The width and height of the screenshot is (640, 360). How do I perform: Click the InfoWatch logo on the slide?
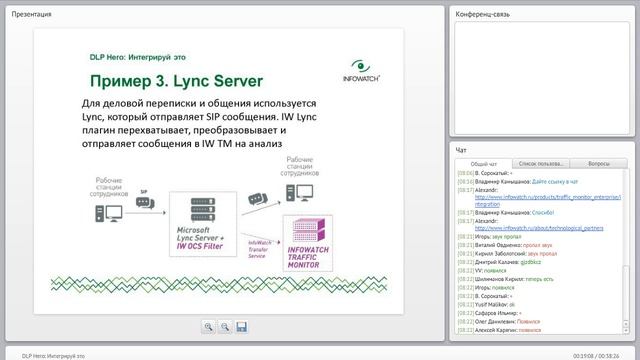pyautogui.click(x=361, y=71)
